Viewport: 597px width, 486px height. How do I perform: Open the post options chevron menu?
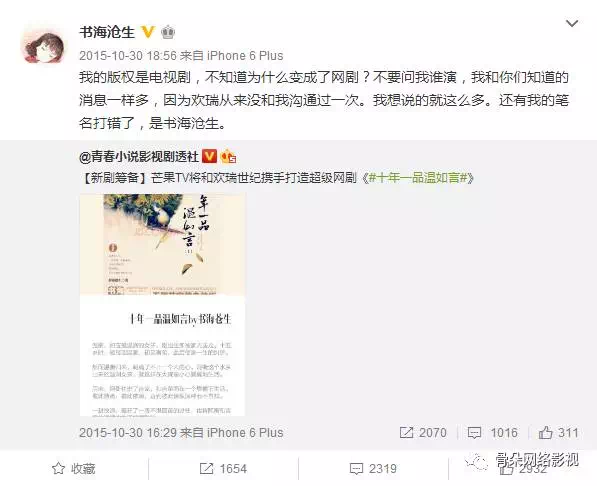[572, 24]
